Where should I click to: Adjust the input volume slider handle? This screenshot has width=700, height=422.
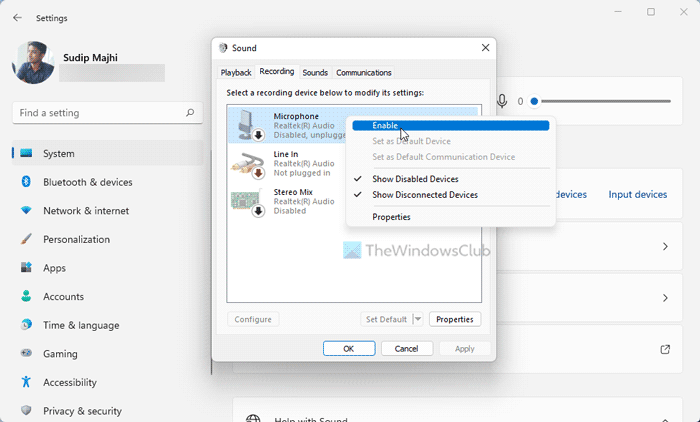point(534,101)
